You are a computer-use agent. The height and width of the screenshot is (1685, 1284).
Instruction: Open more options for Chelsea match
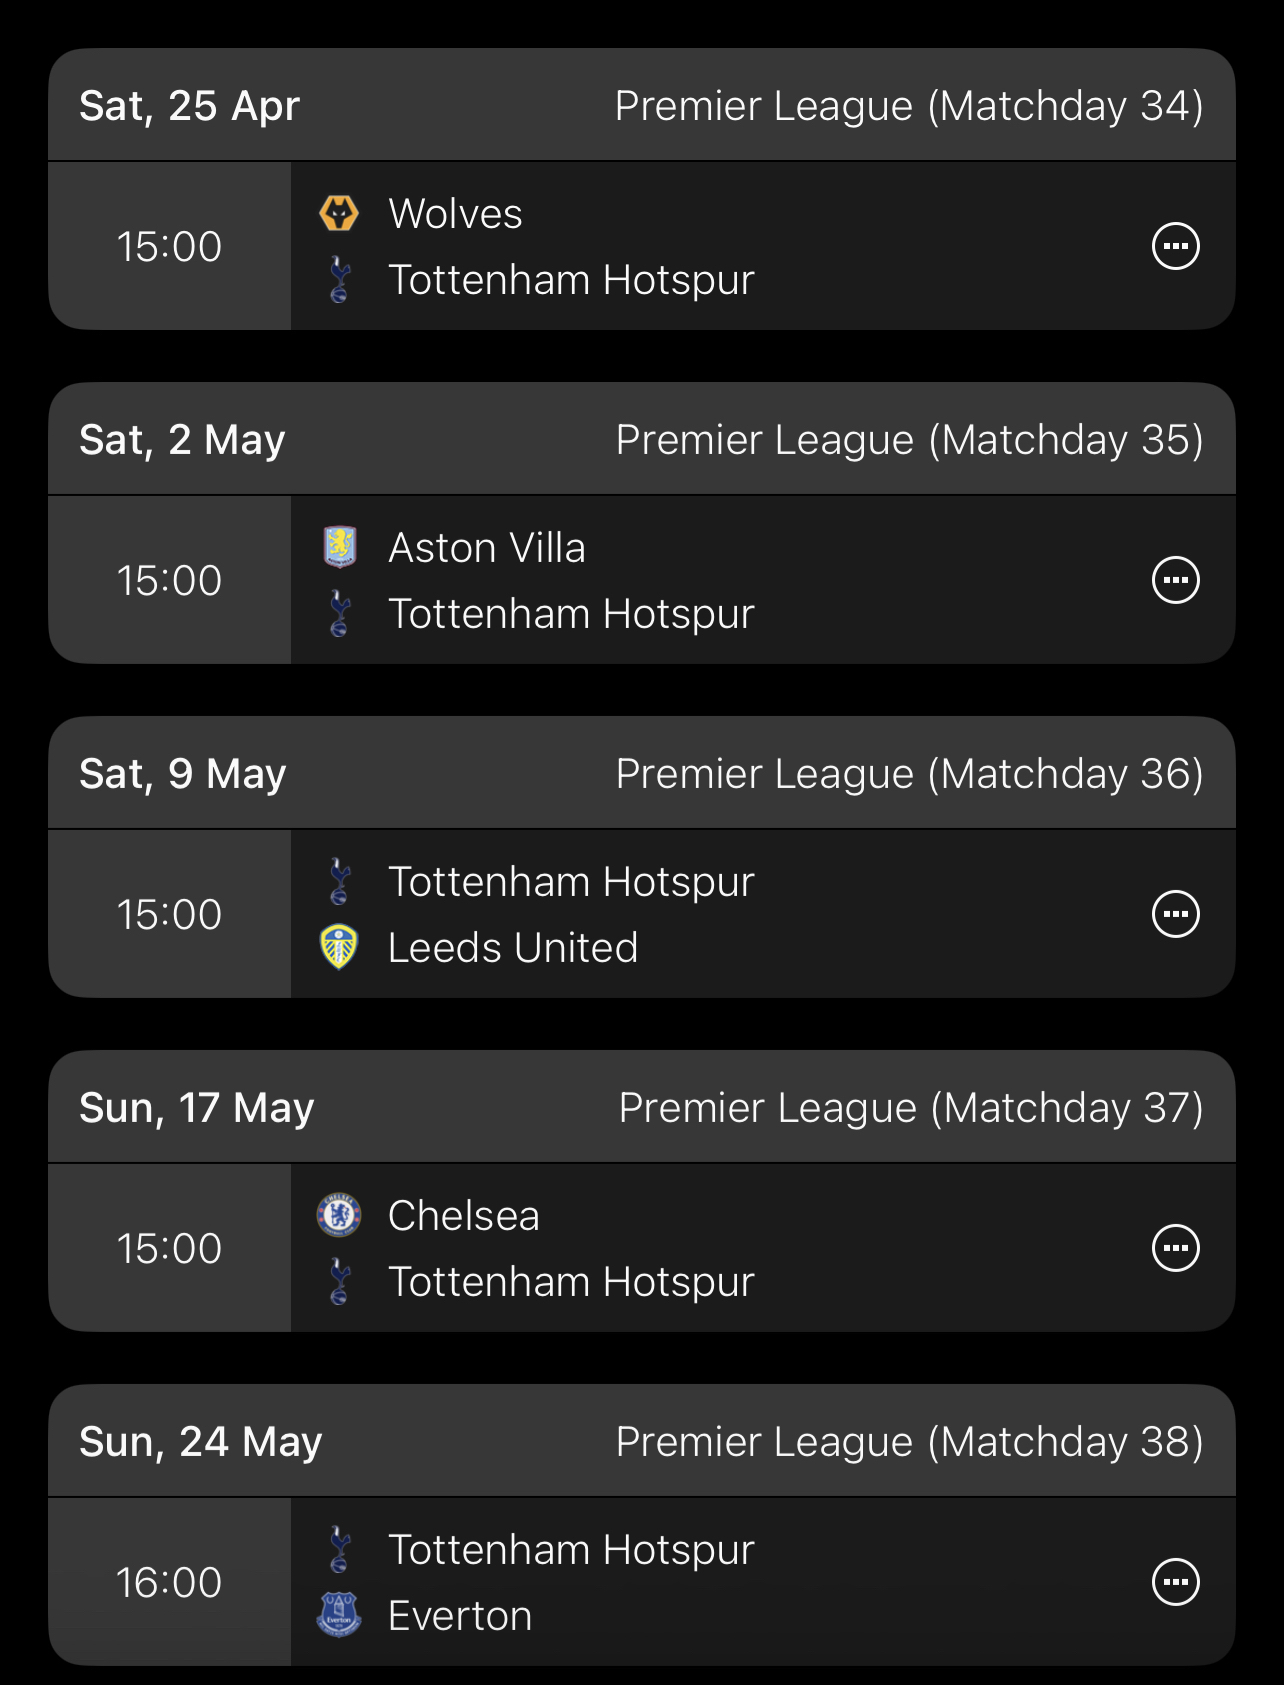point(1175,1248)
